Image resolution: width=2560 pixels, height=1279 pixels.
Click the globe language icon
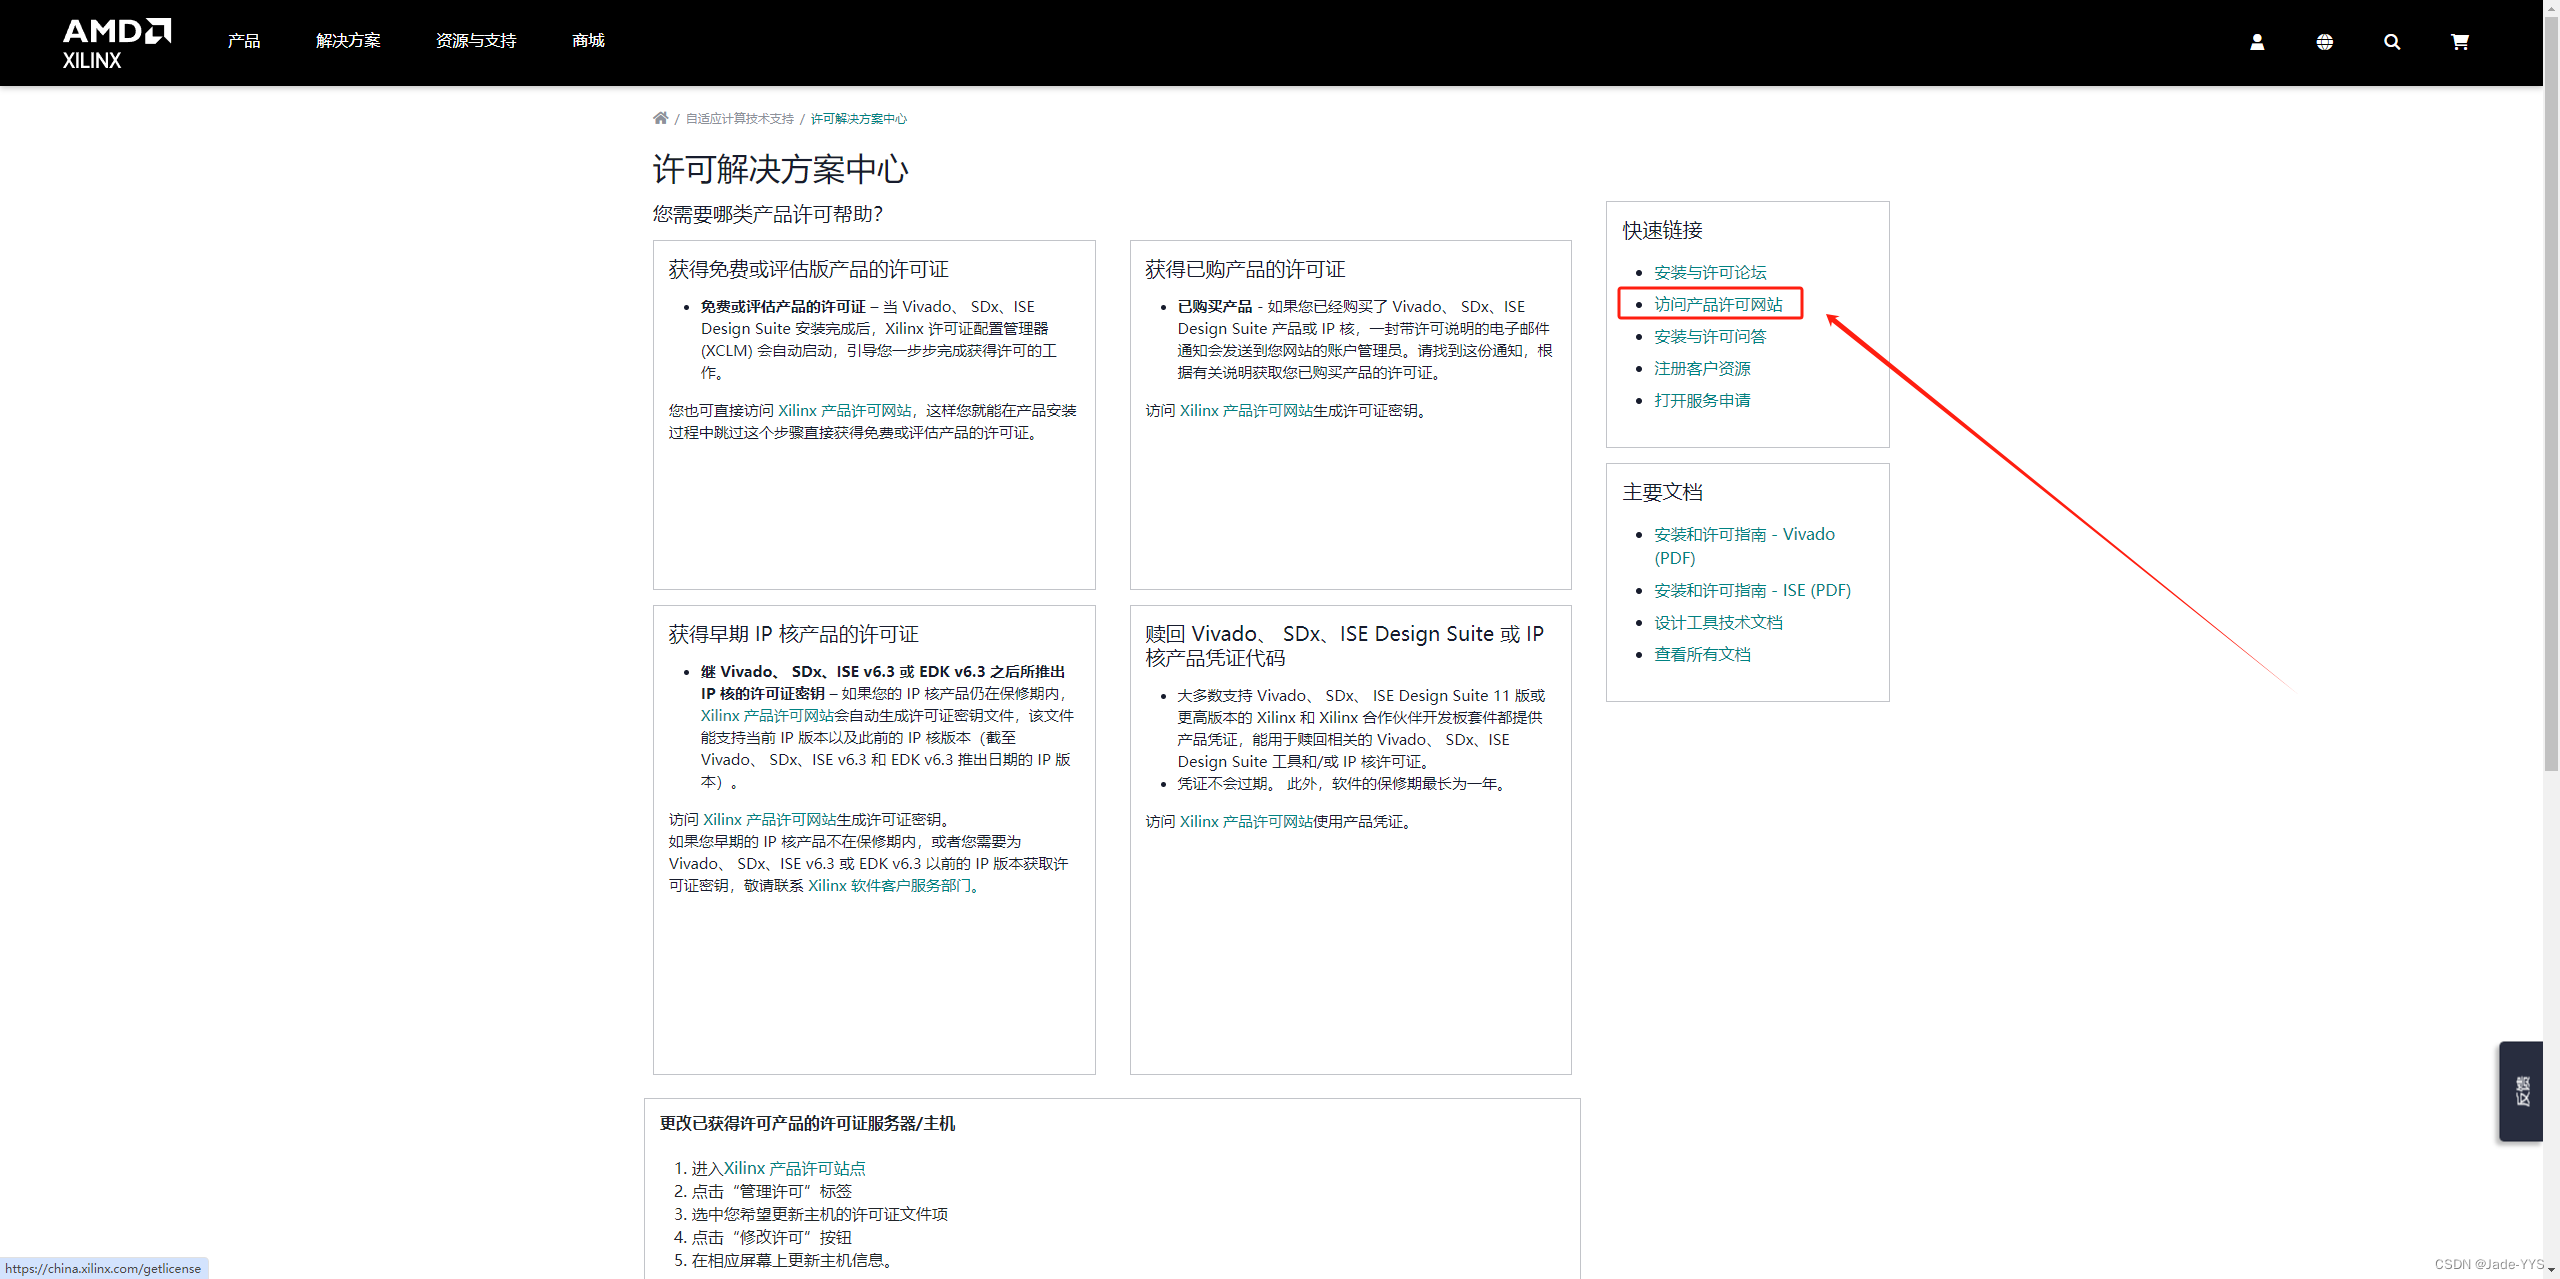[x=2324, y=42]
